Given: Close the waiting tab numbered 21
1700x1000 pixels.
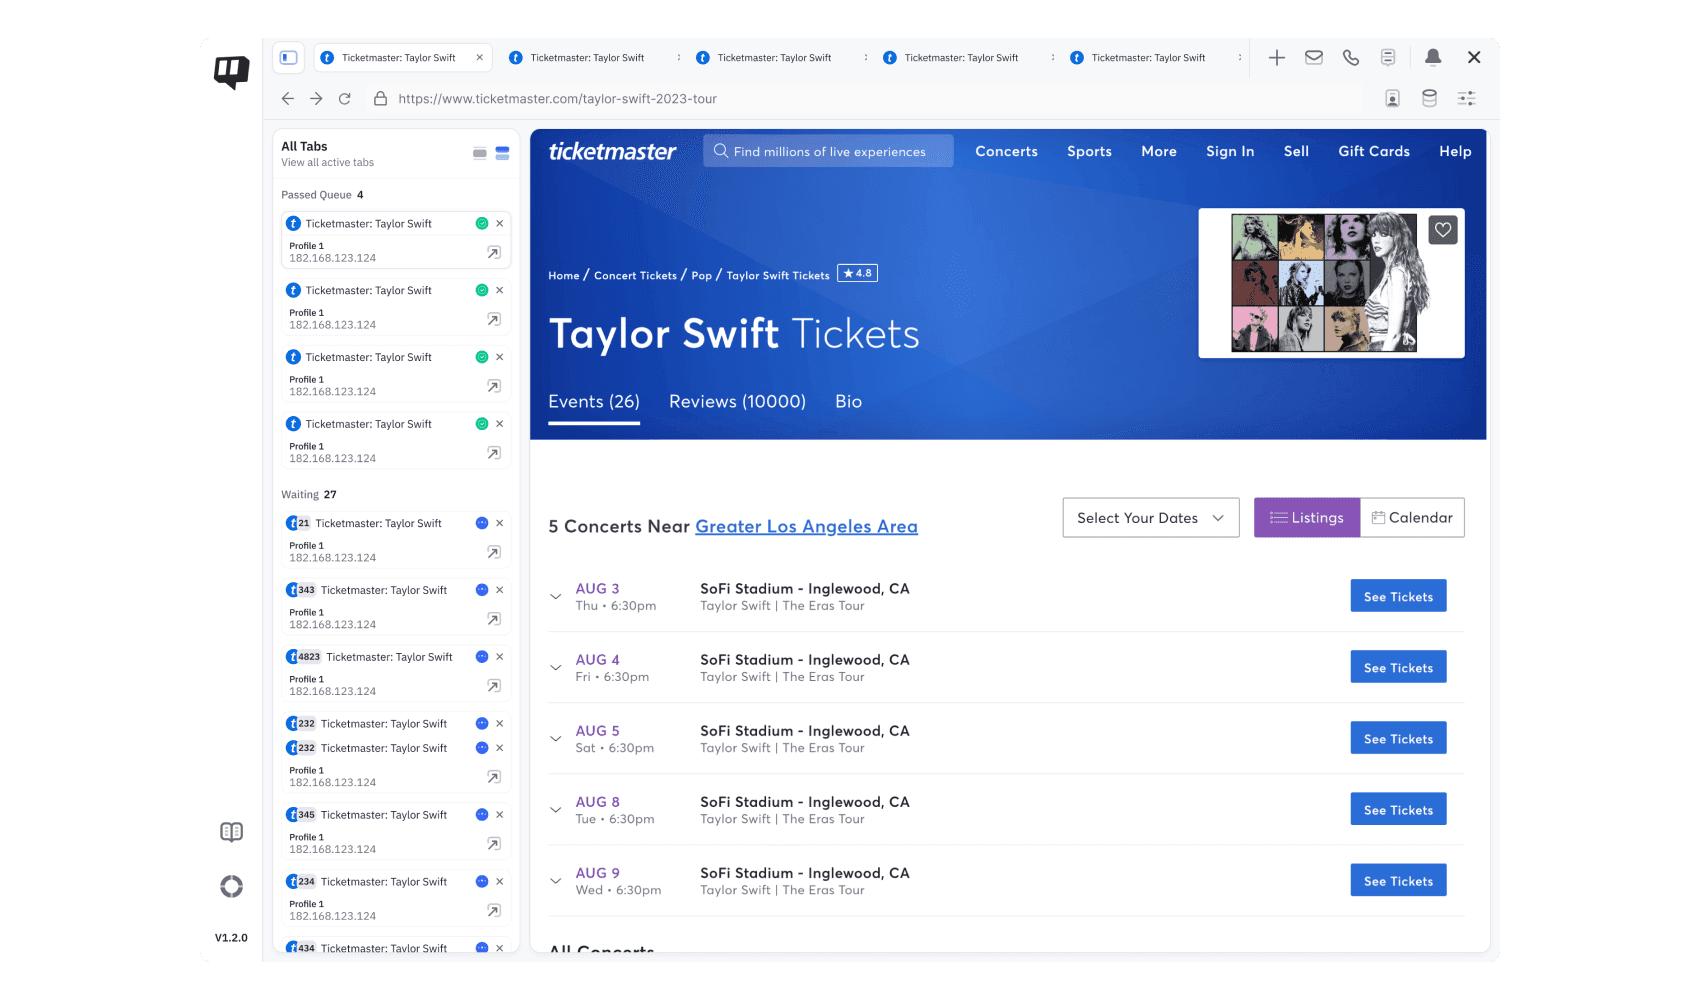Looking at the screenshot, I should [x=500, y=523].
